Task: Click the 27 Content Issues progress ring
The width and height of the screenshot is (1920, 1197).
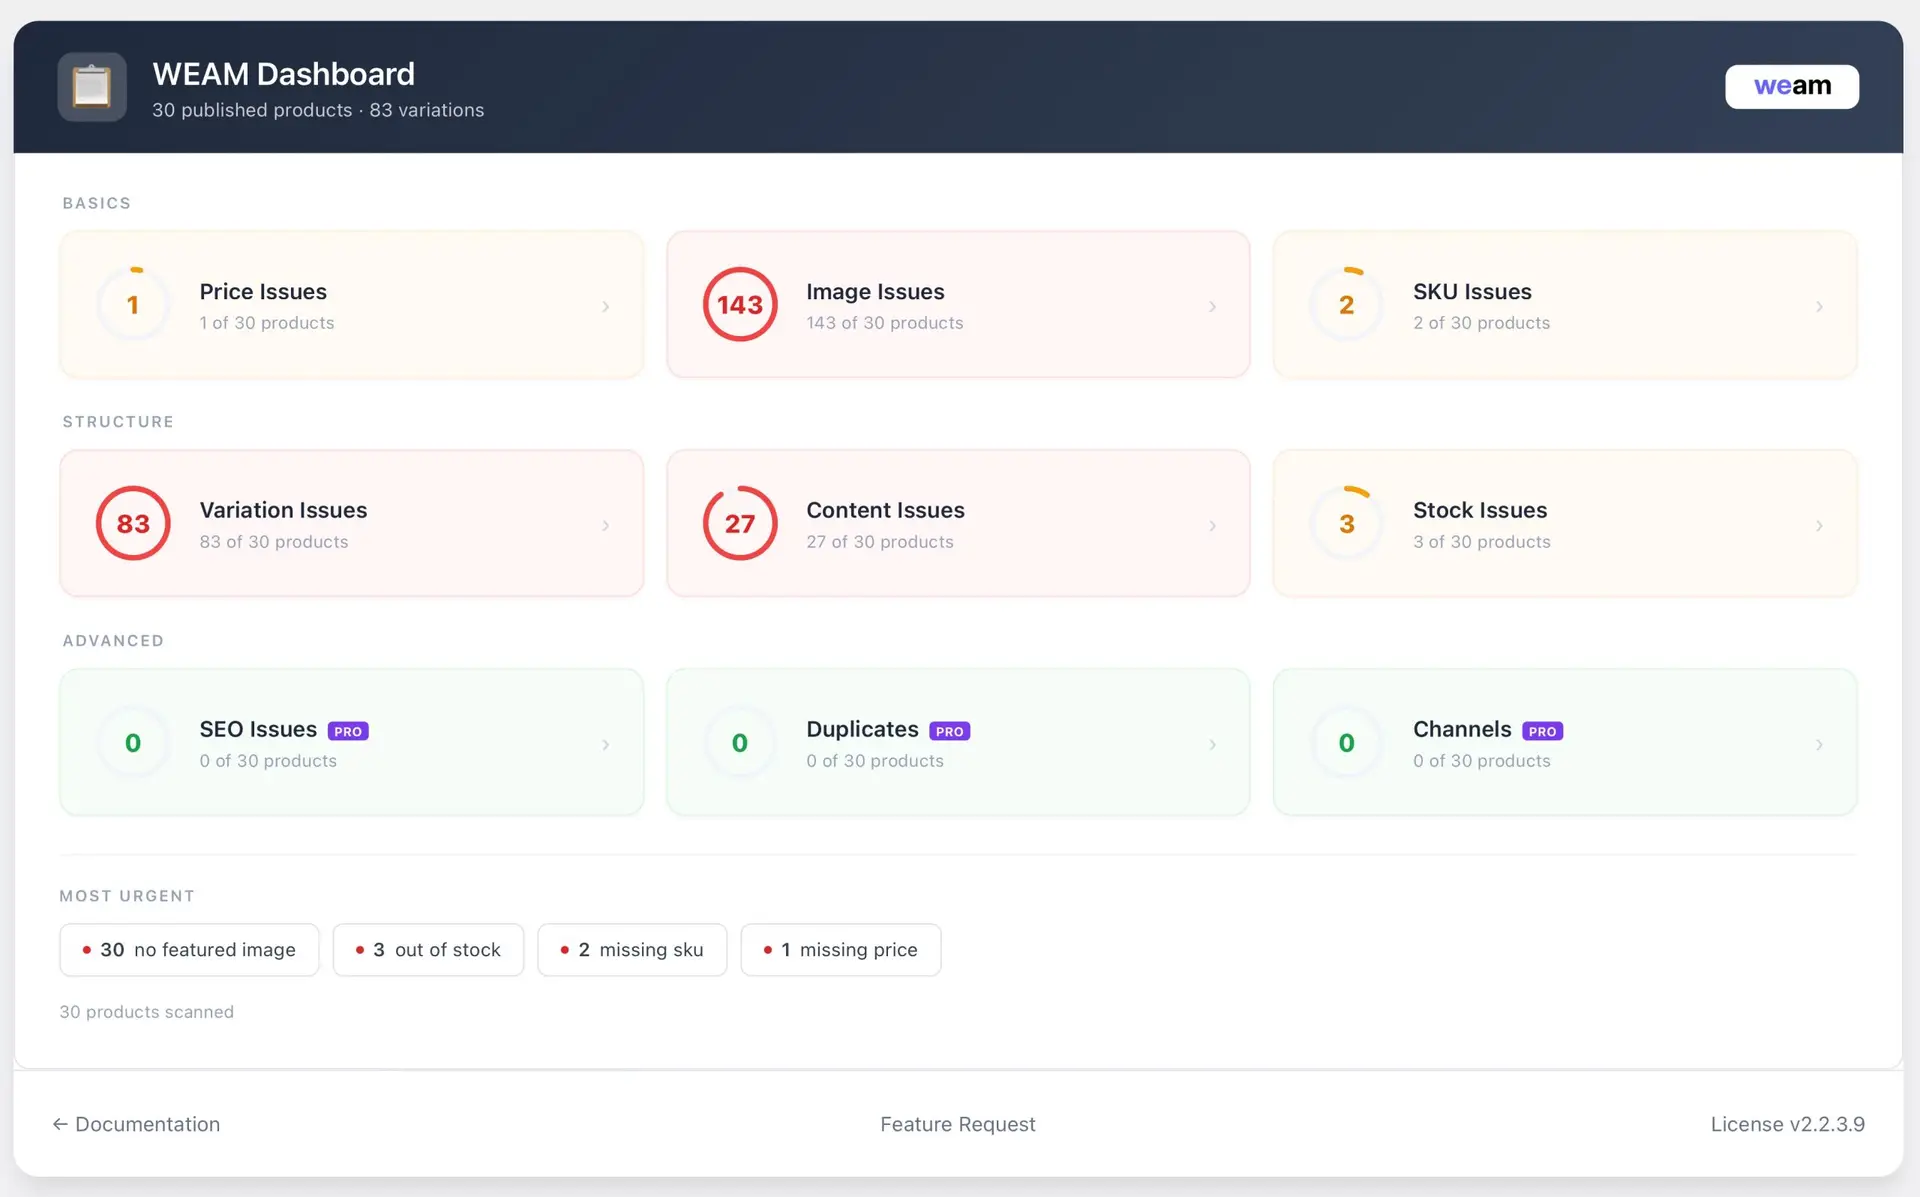Action: (x=739, y=523)
